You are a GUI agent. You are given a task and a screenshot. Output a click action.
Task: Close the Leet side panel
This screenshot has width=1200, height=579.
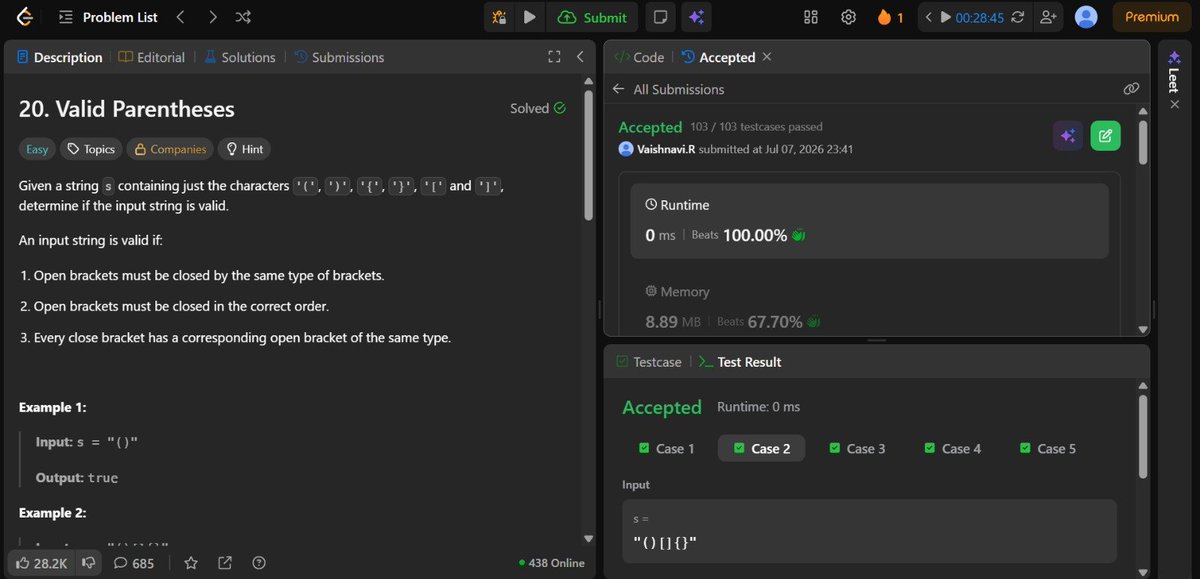pos(1174,104)
